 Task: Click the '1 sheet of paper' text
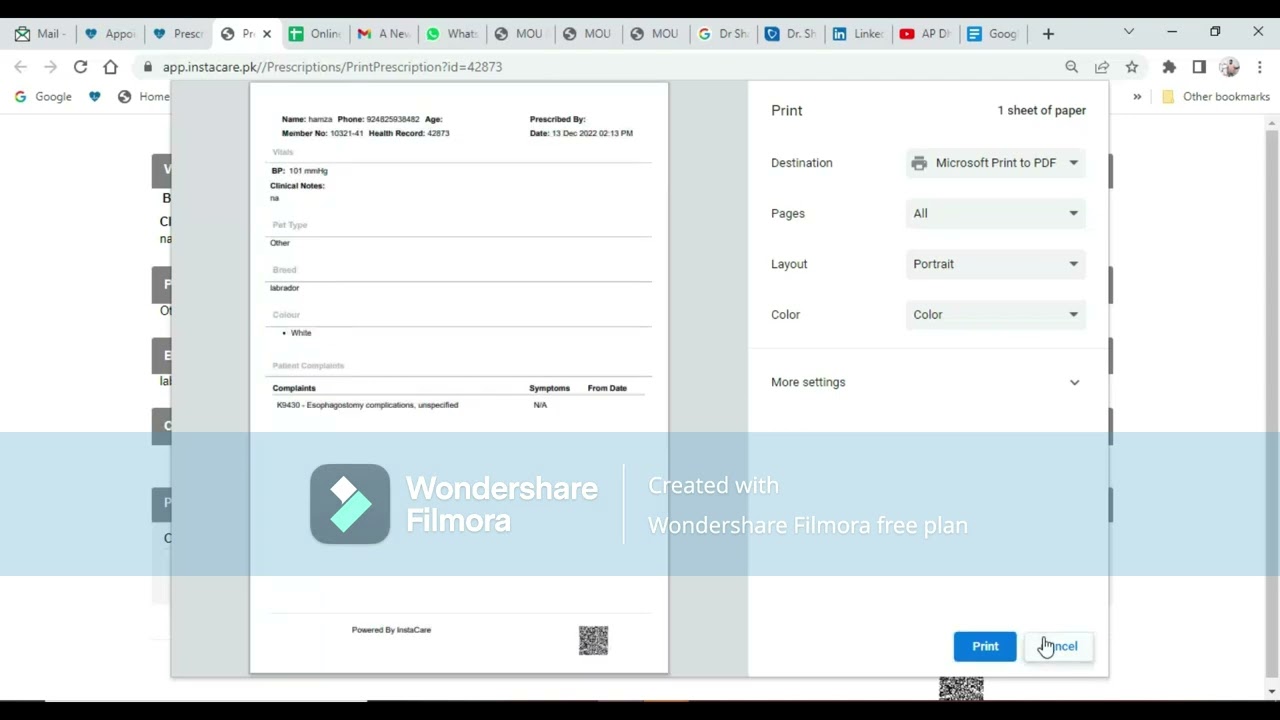click(x=1041, y=111)
